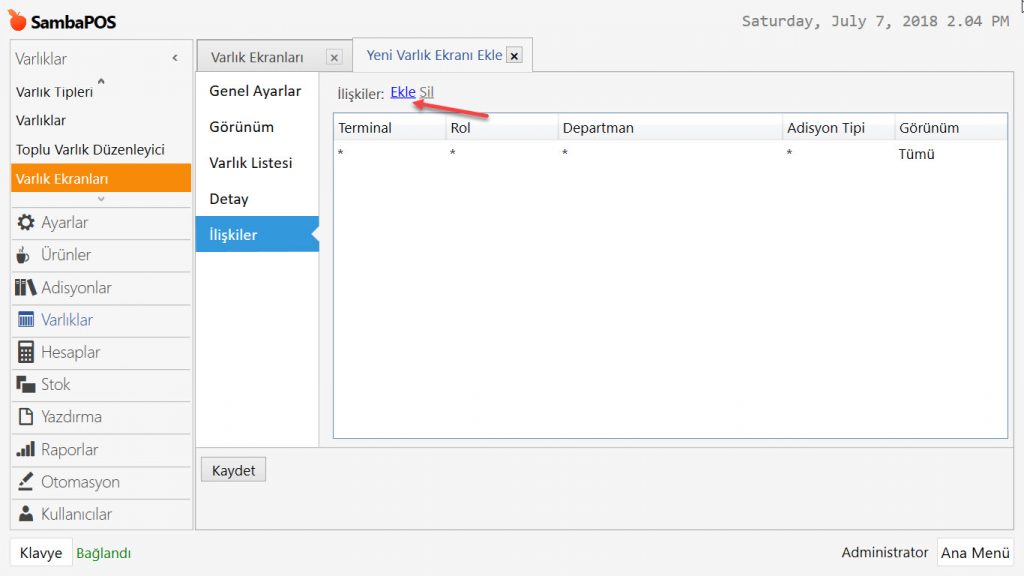Click the Ayarlar gear icon
This screenshot has height=576, width=1024.
(x=26, y=223)
